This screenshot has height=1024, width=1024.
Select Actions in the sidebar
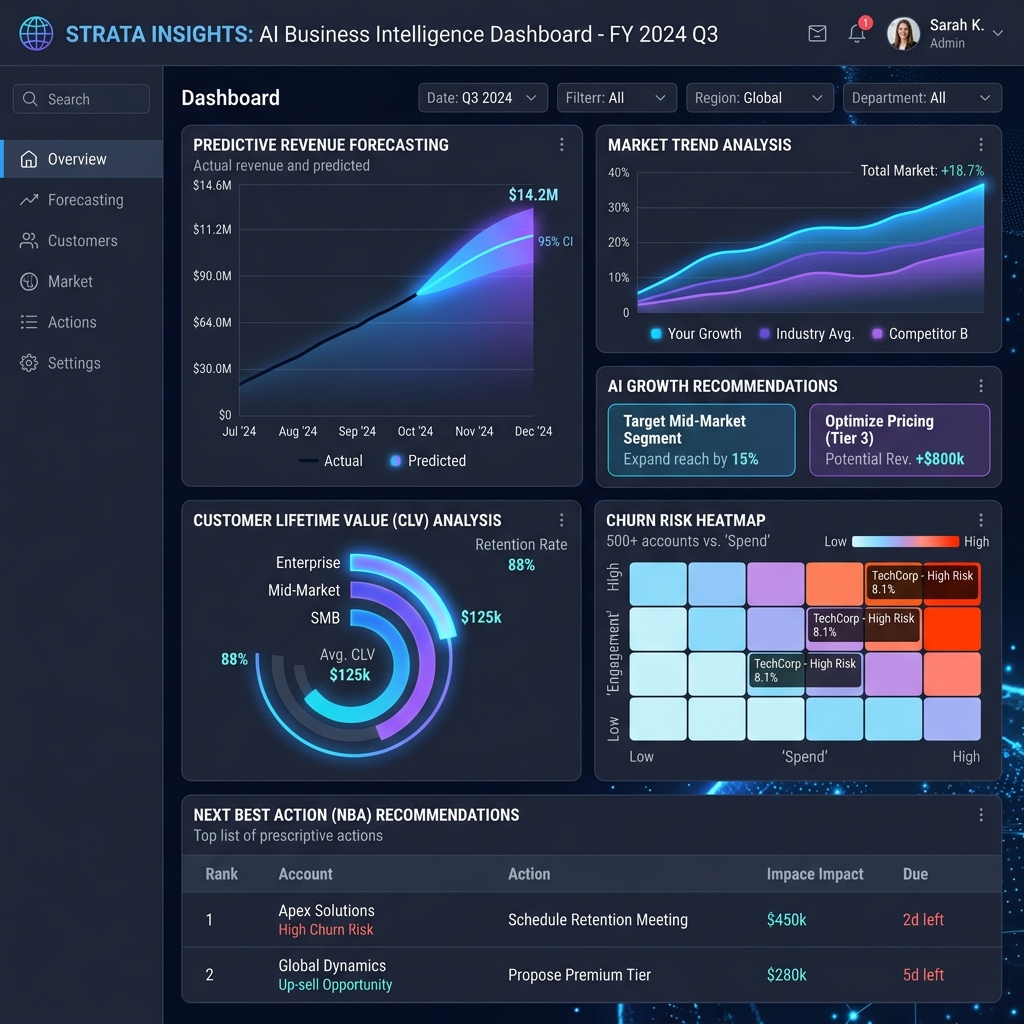pyautogui.click(x=81, y=322)
